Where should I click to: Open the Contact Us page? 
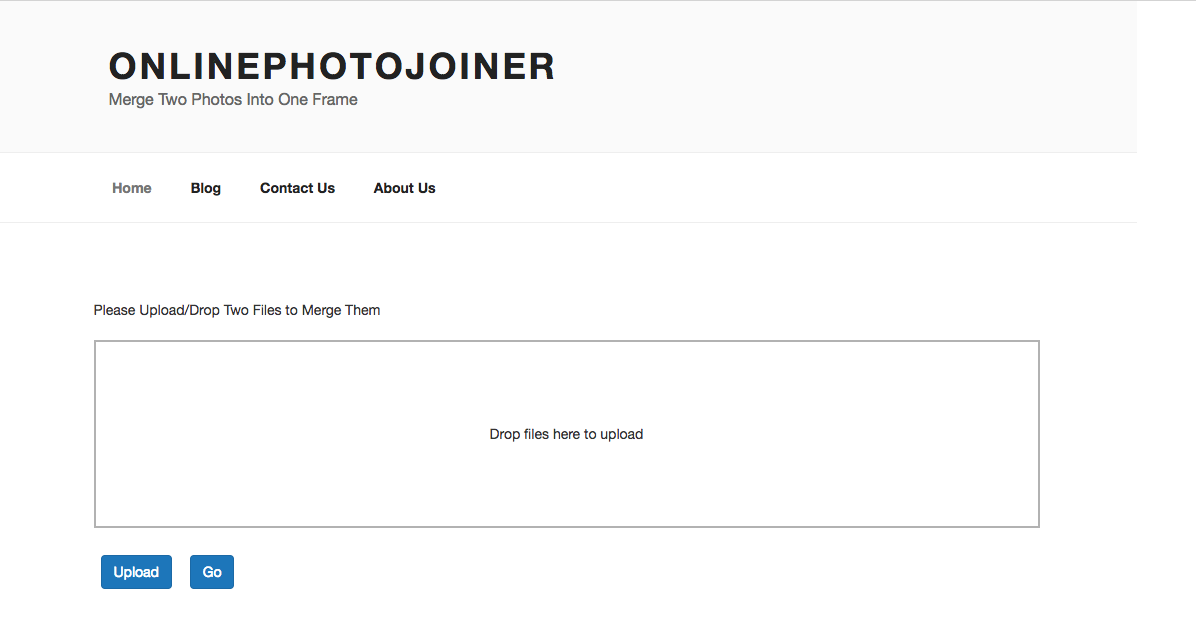point(297,188)
